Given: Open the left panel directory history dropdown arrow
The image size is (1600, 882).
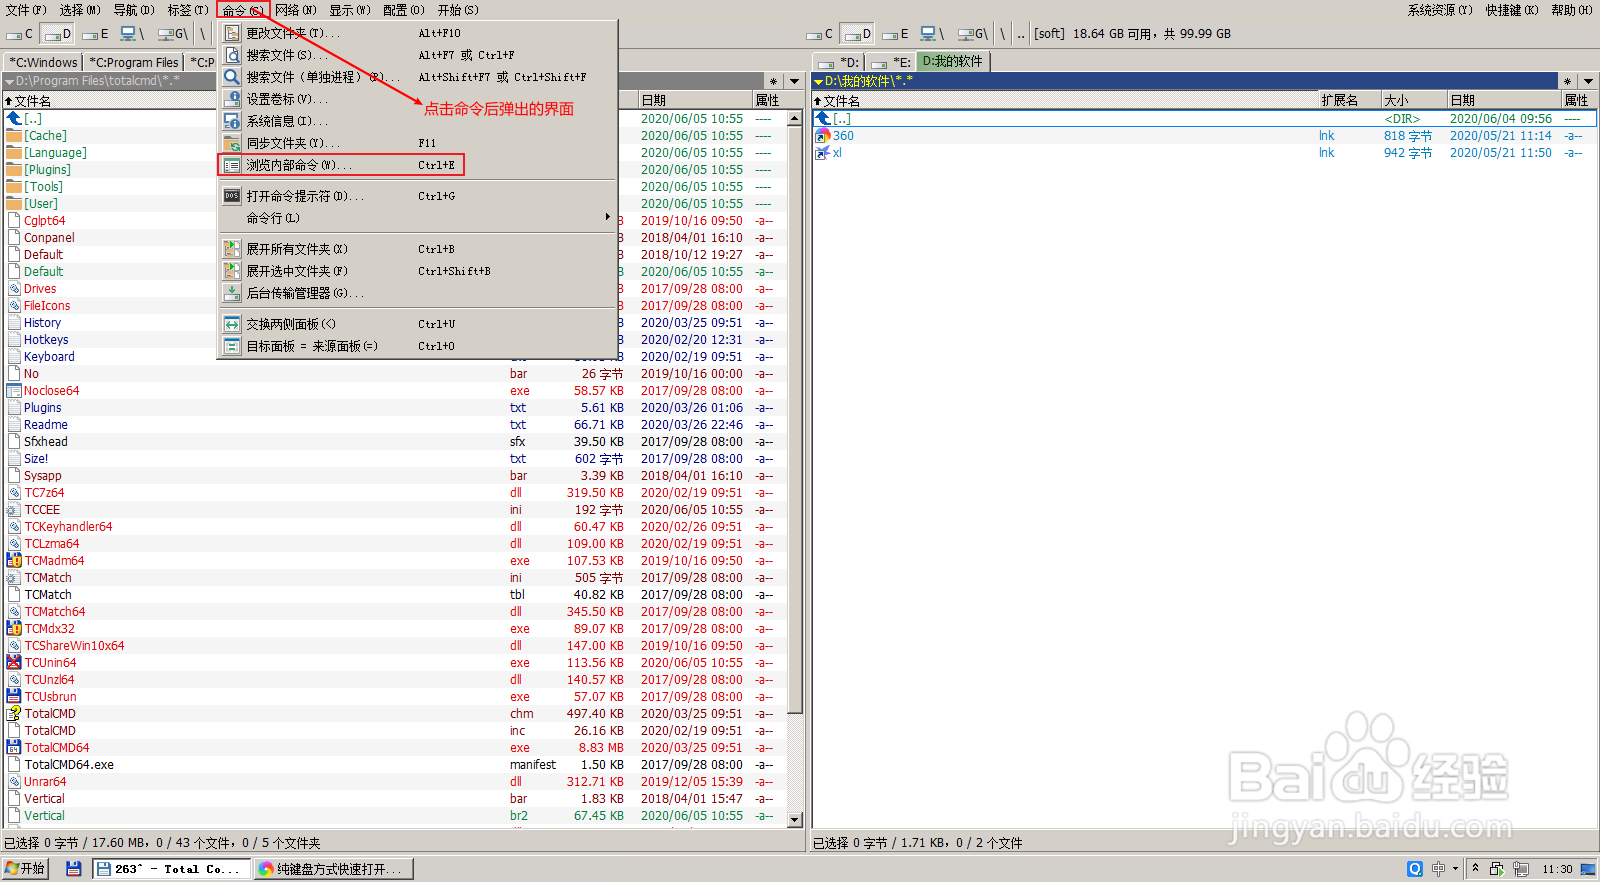Looking at the screenshot, I should coord(795,81).
